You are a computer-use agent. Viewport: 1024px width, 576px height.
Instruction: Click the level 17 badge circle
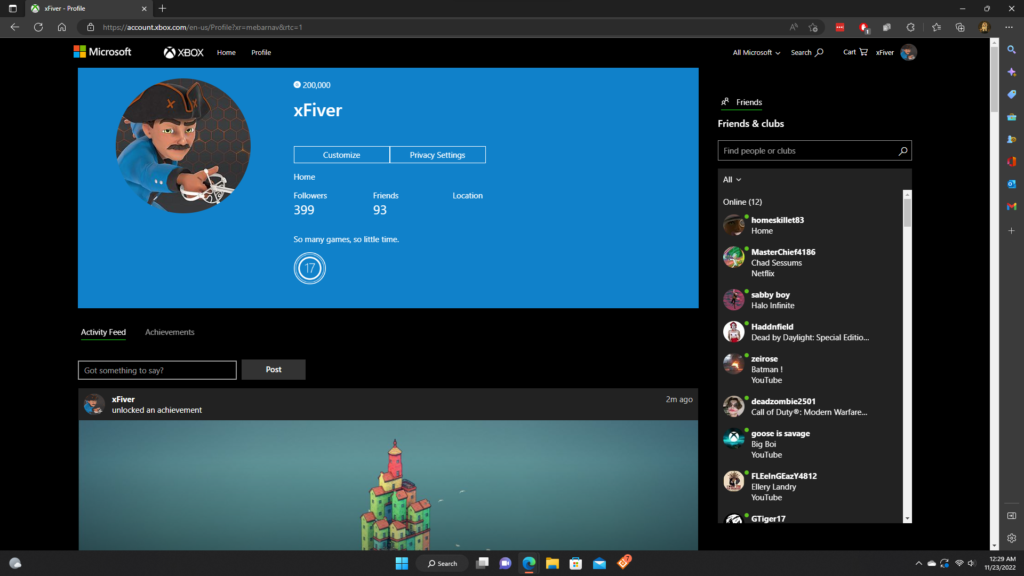pyautogui.click(x=310, y=269)
